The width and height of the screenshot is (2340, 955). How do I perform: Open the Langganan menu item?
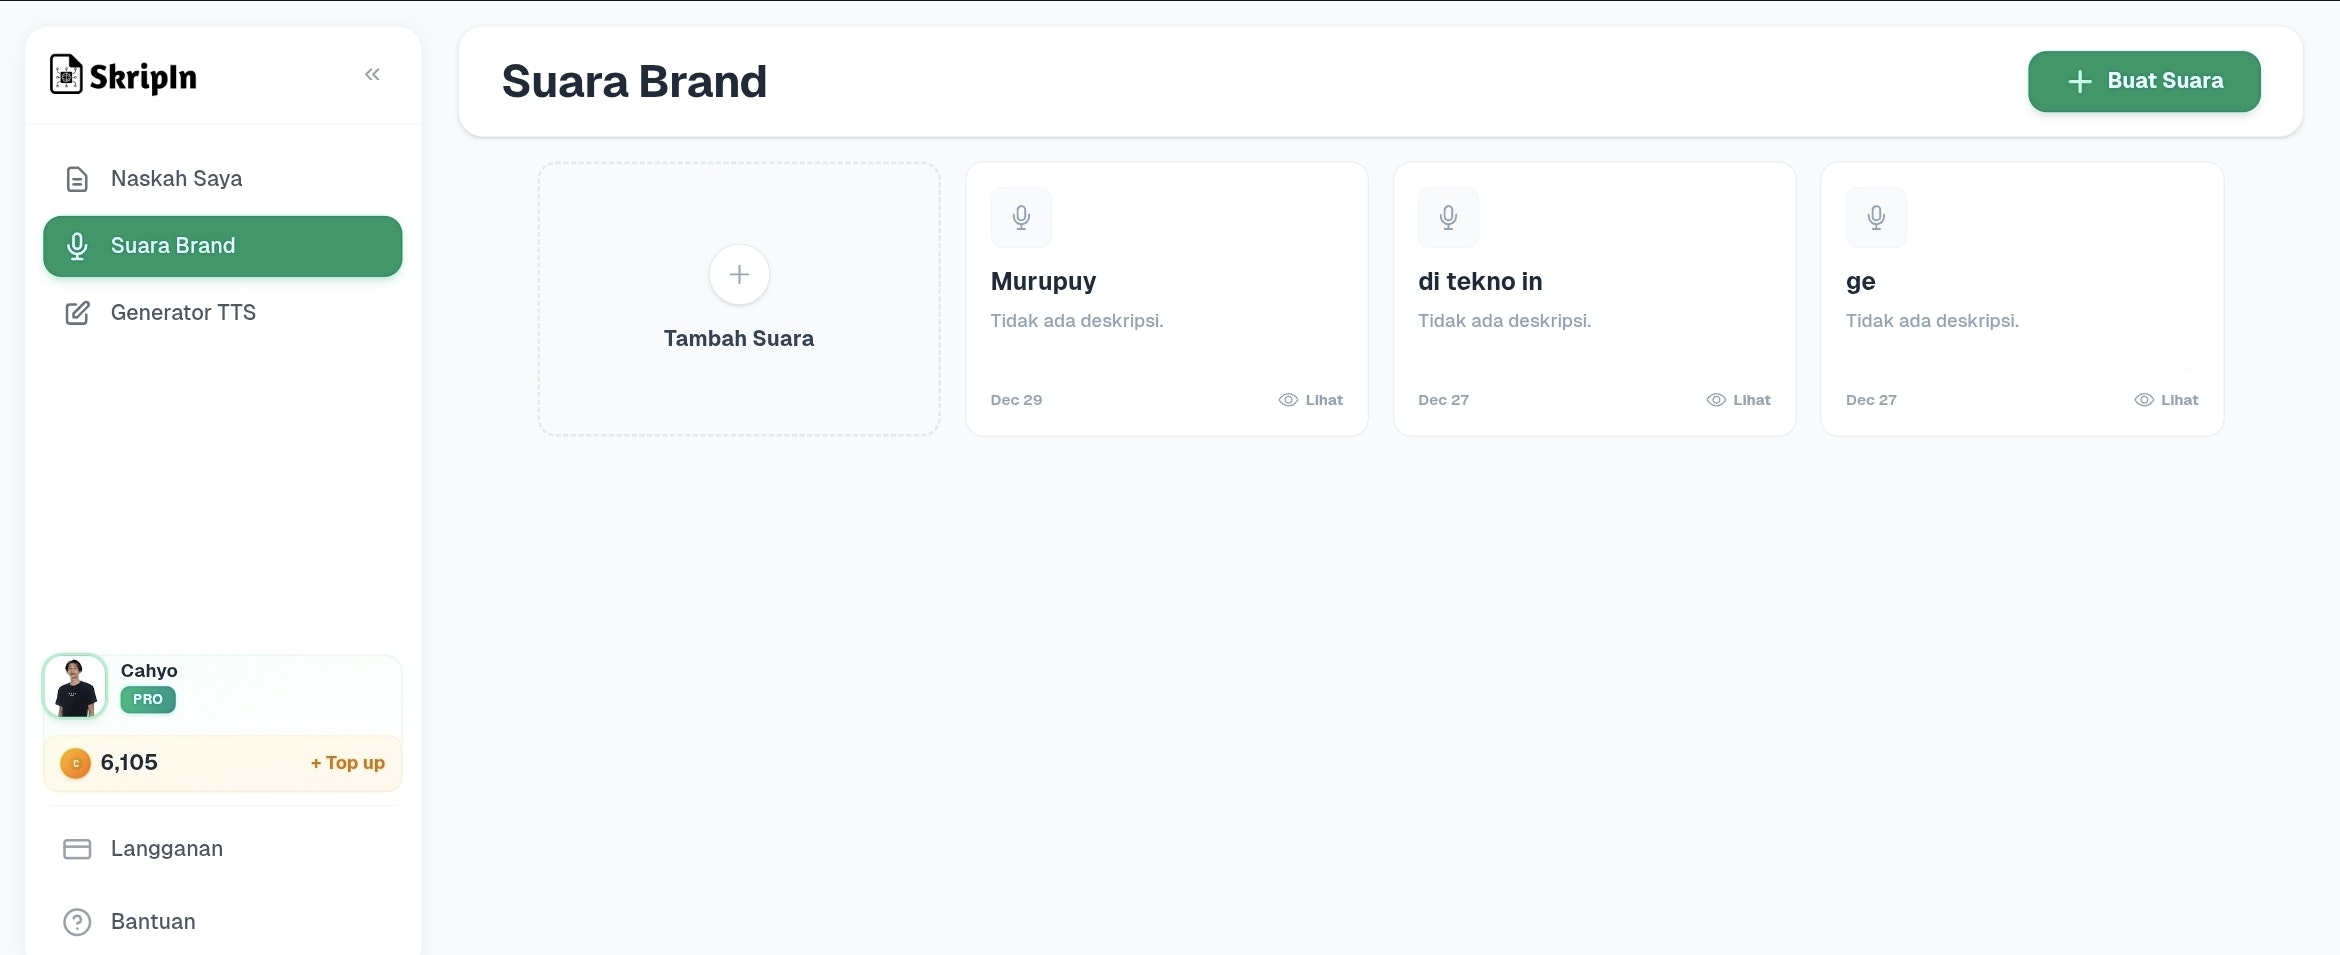[x=166, y=848]
